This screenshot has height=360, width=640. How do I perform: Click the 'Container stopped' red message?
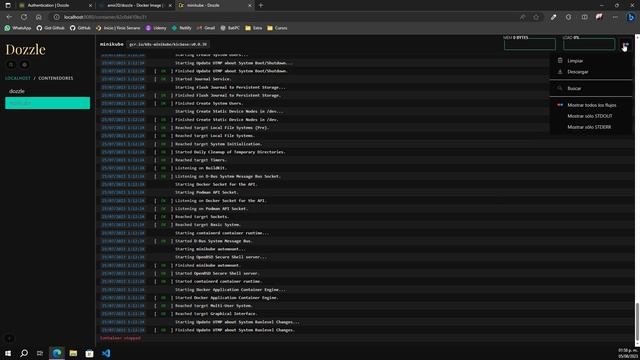click(120, 338)
